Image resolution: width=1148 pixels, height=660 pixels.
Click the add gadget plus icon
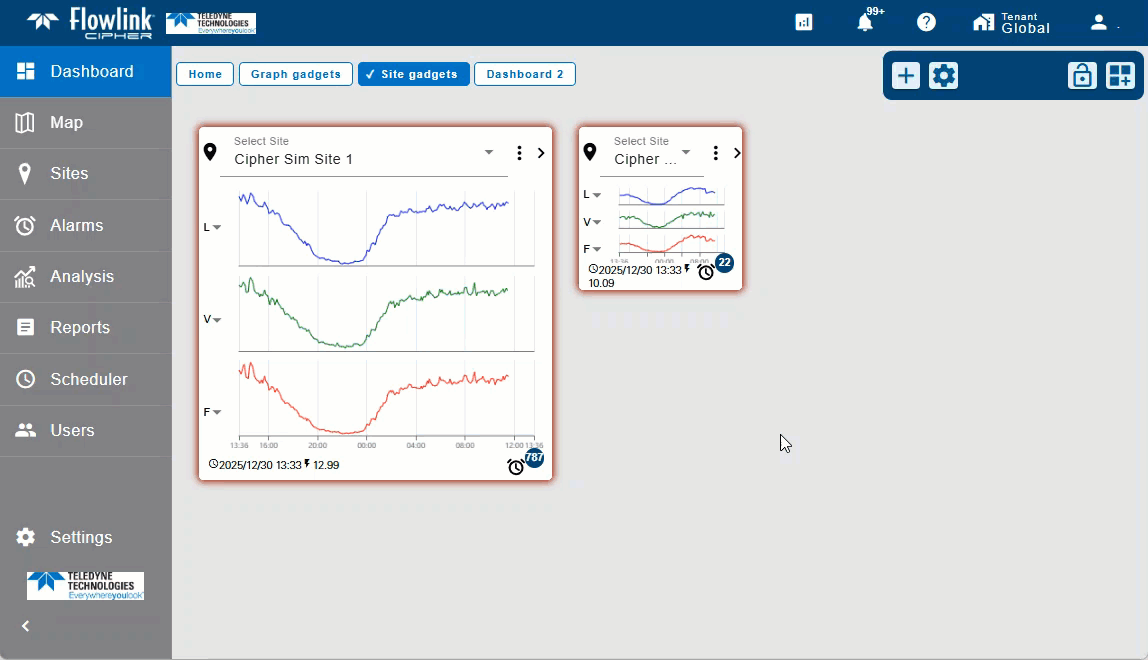pos(905,76)
